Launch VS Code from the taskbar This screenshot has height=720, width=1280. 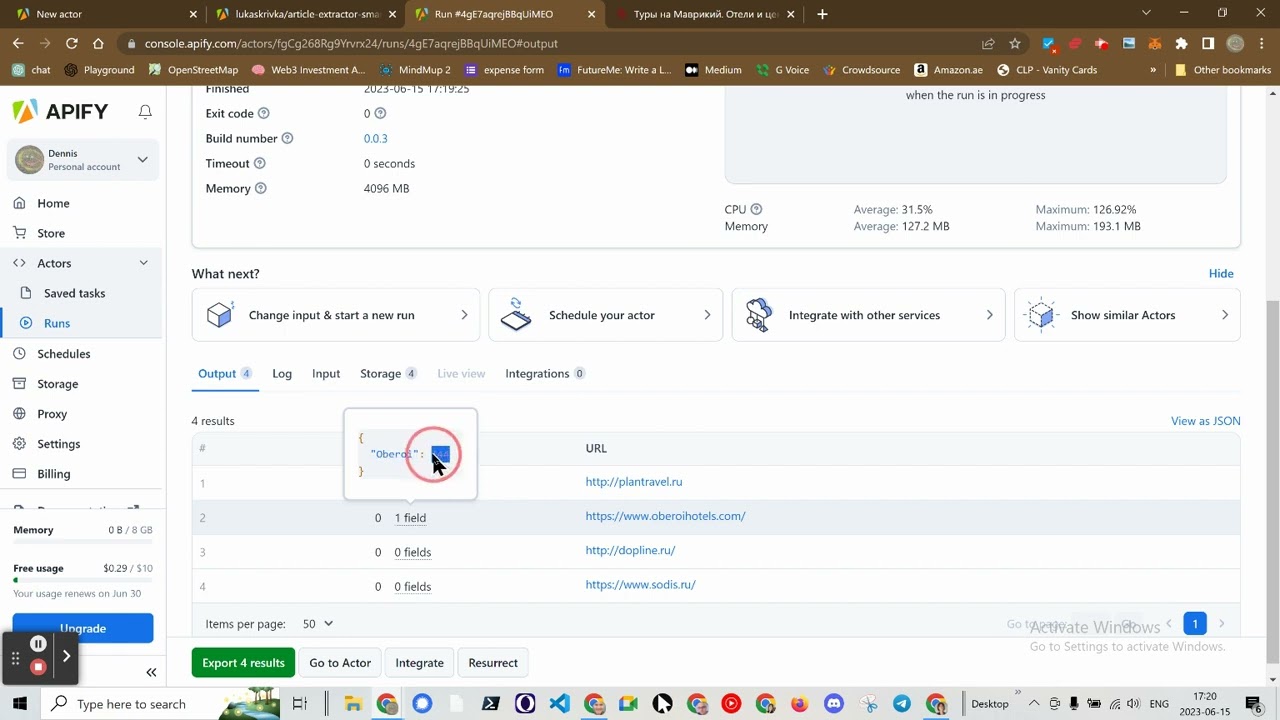[x=559, y=704]
